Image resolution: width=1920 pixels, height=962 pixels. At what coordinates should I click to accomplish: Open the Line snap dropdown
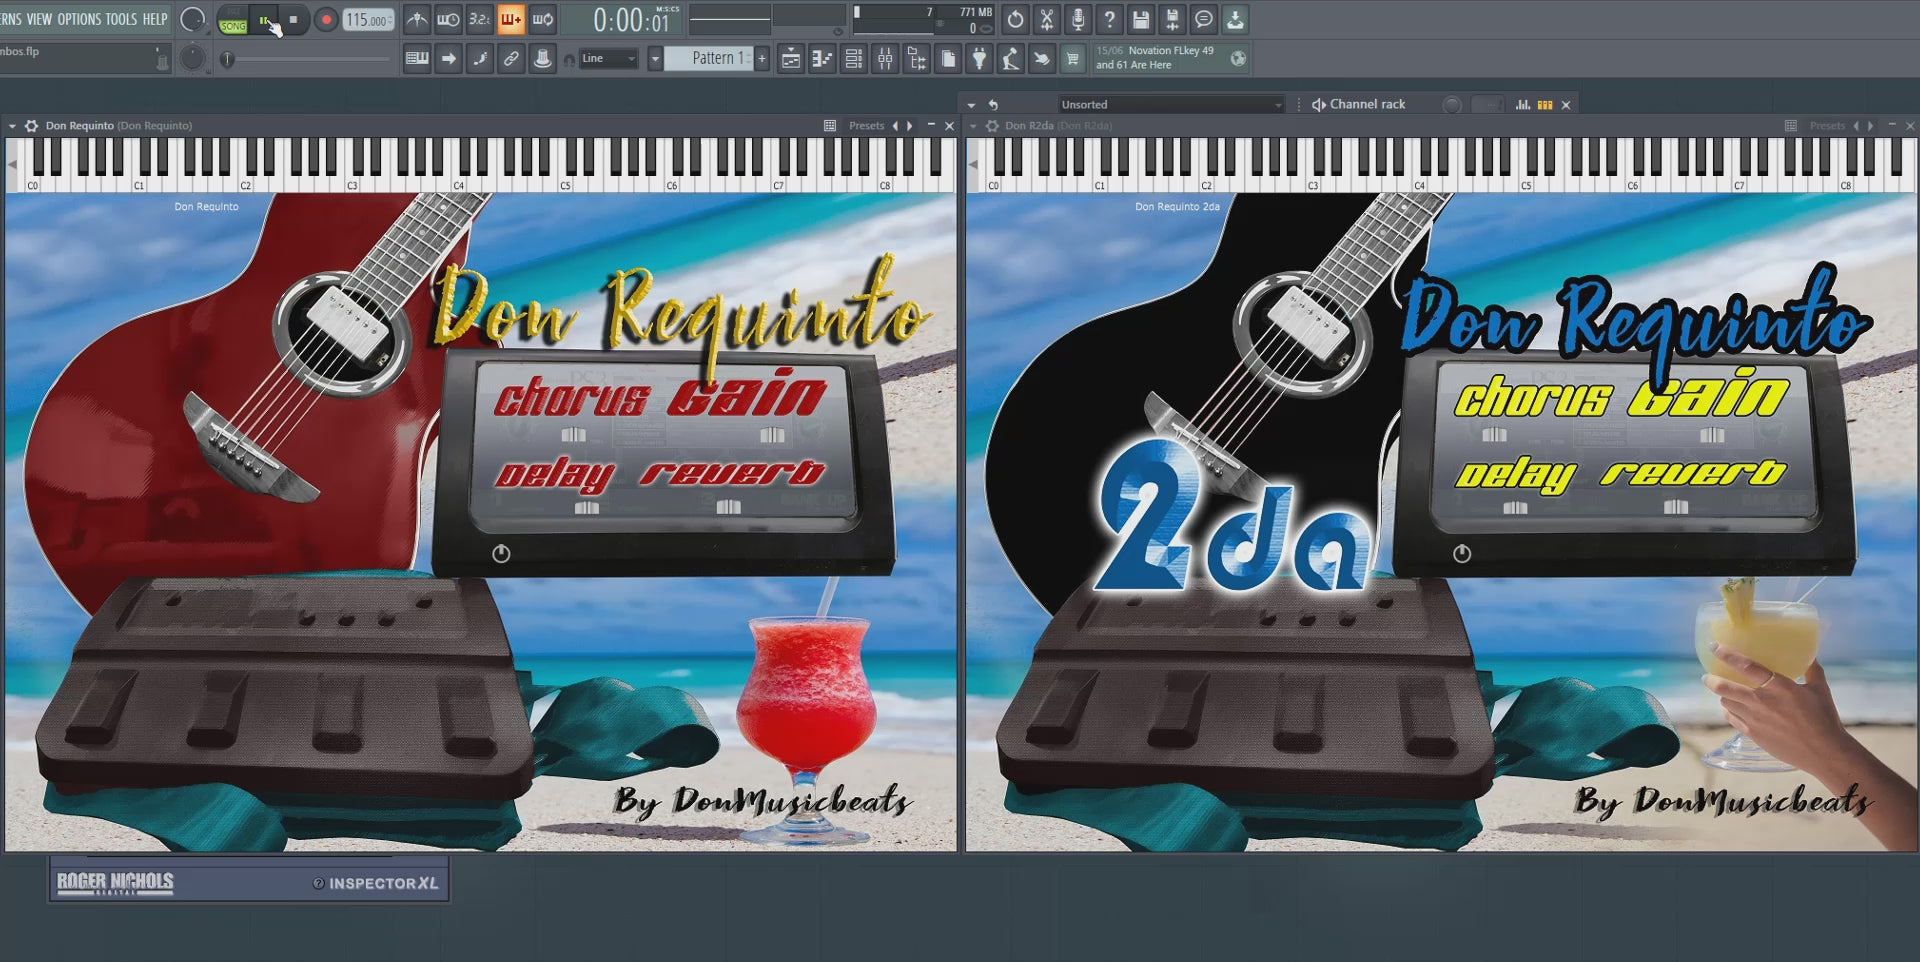[608, 59]
